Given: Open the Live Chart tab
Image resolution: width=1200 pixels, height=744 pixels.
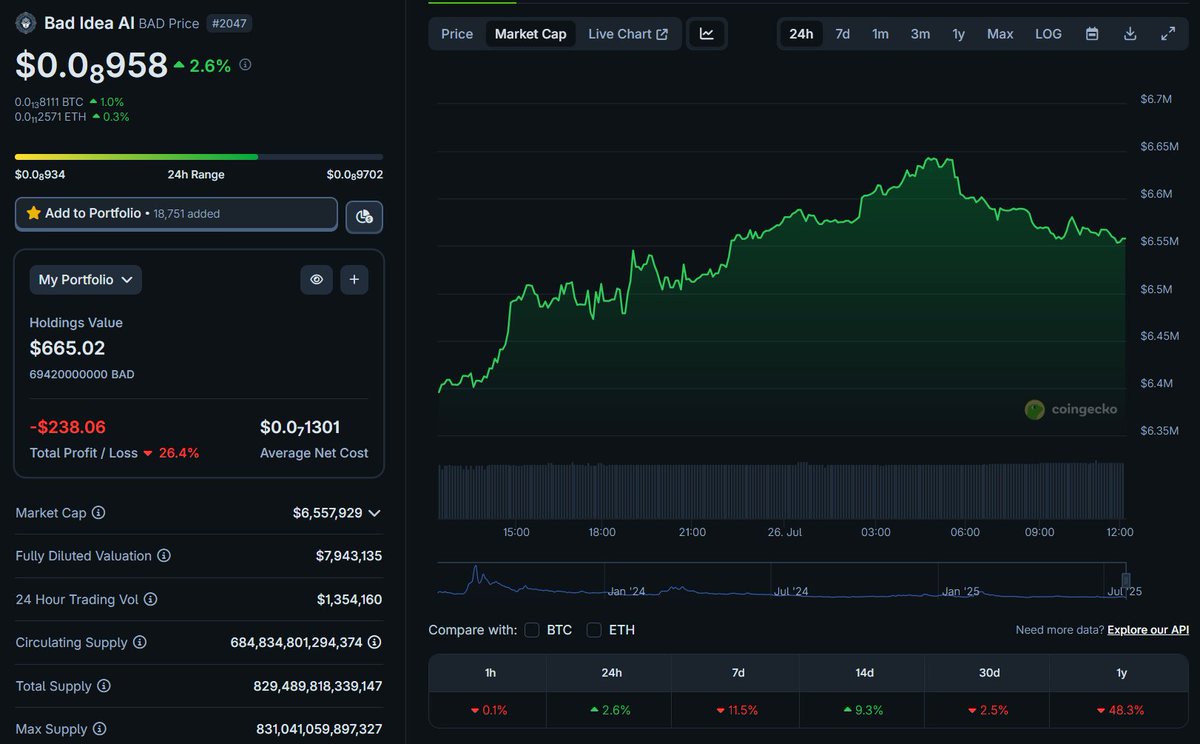Looking at the screenshot, I should coord(628,34).
